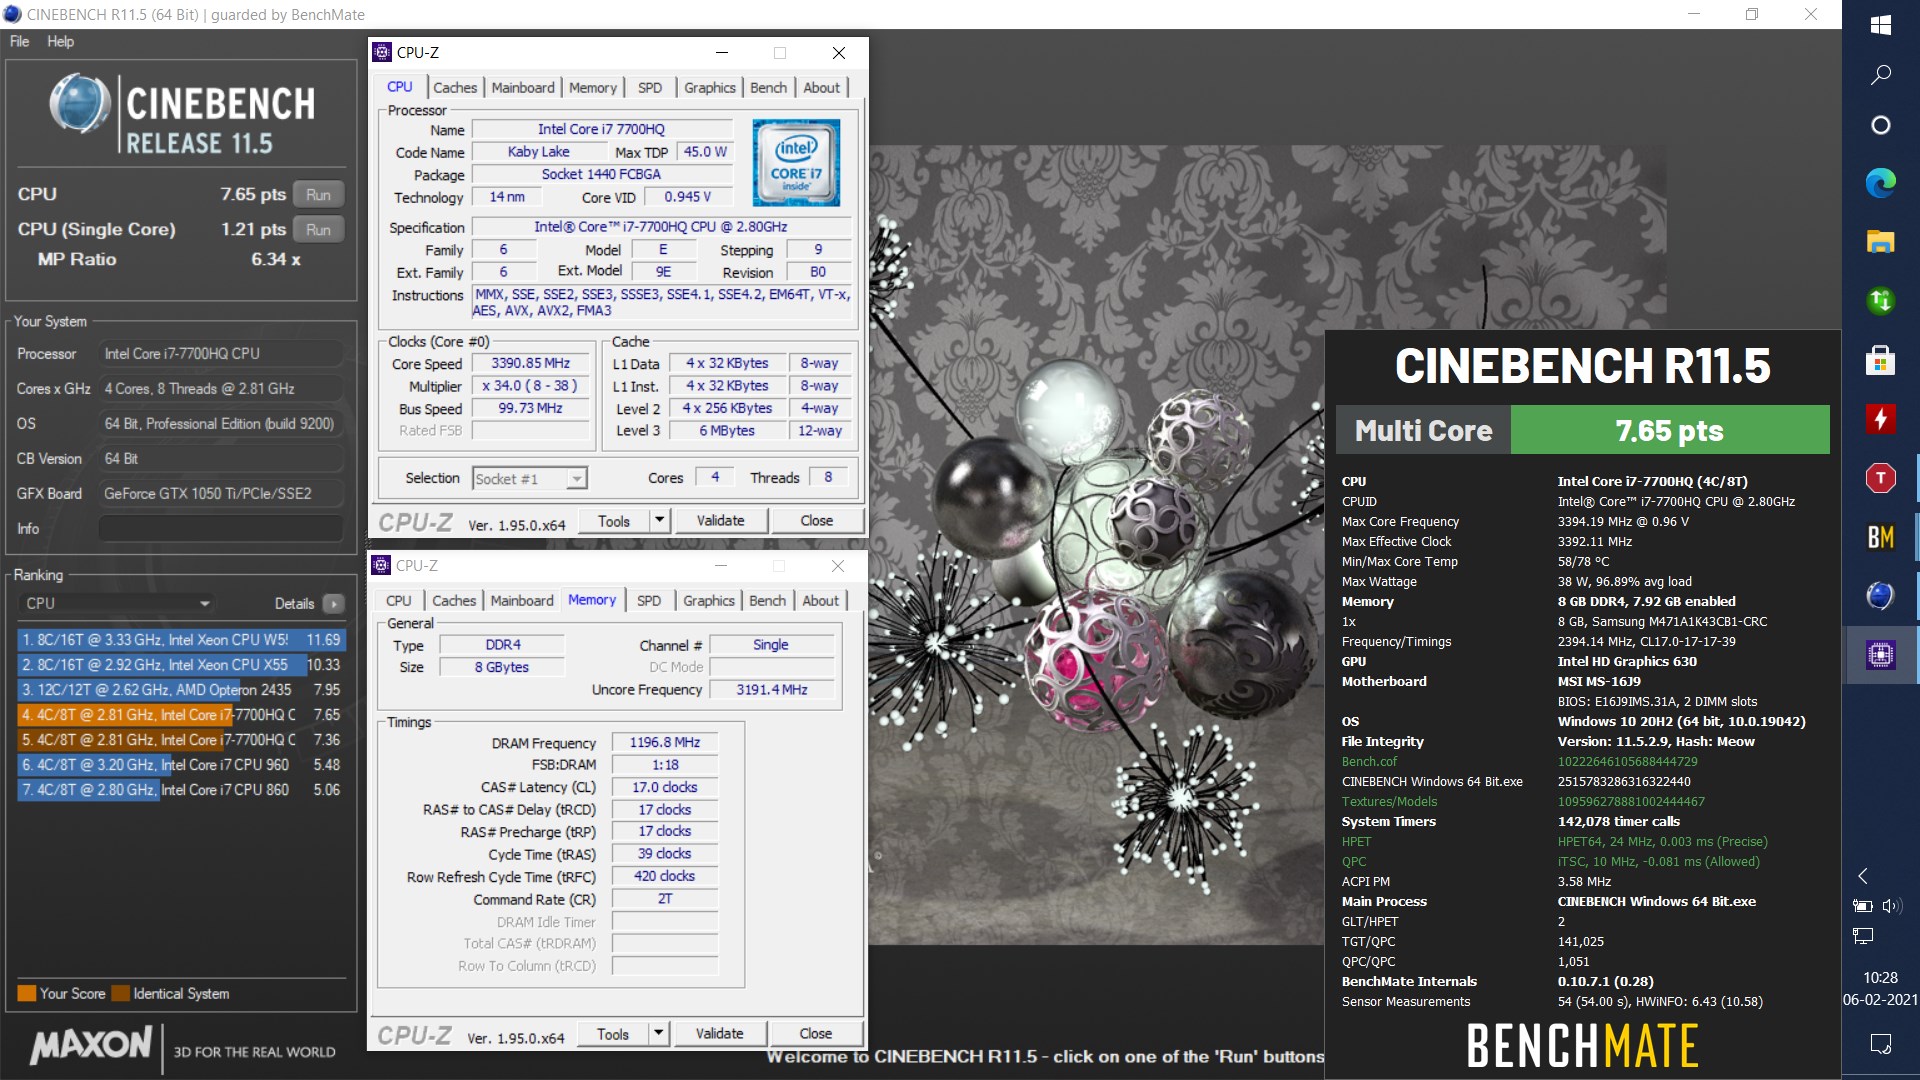
Task: Open the green arrows taskbar app
Action: (x=1880, y=300)
